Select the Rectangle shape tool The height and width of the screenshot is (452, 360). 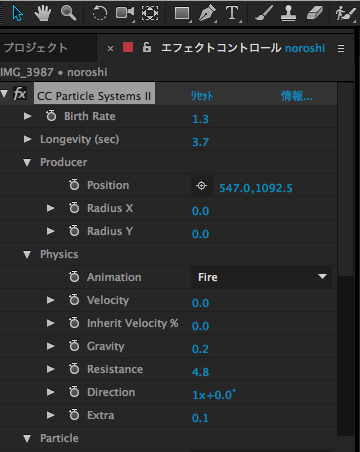[182, 13]
